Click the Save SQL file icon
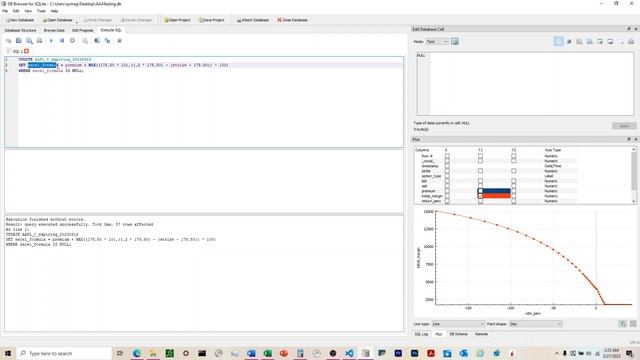The image size is (640, 360). pyautogui.click(x=29, y=41)
